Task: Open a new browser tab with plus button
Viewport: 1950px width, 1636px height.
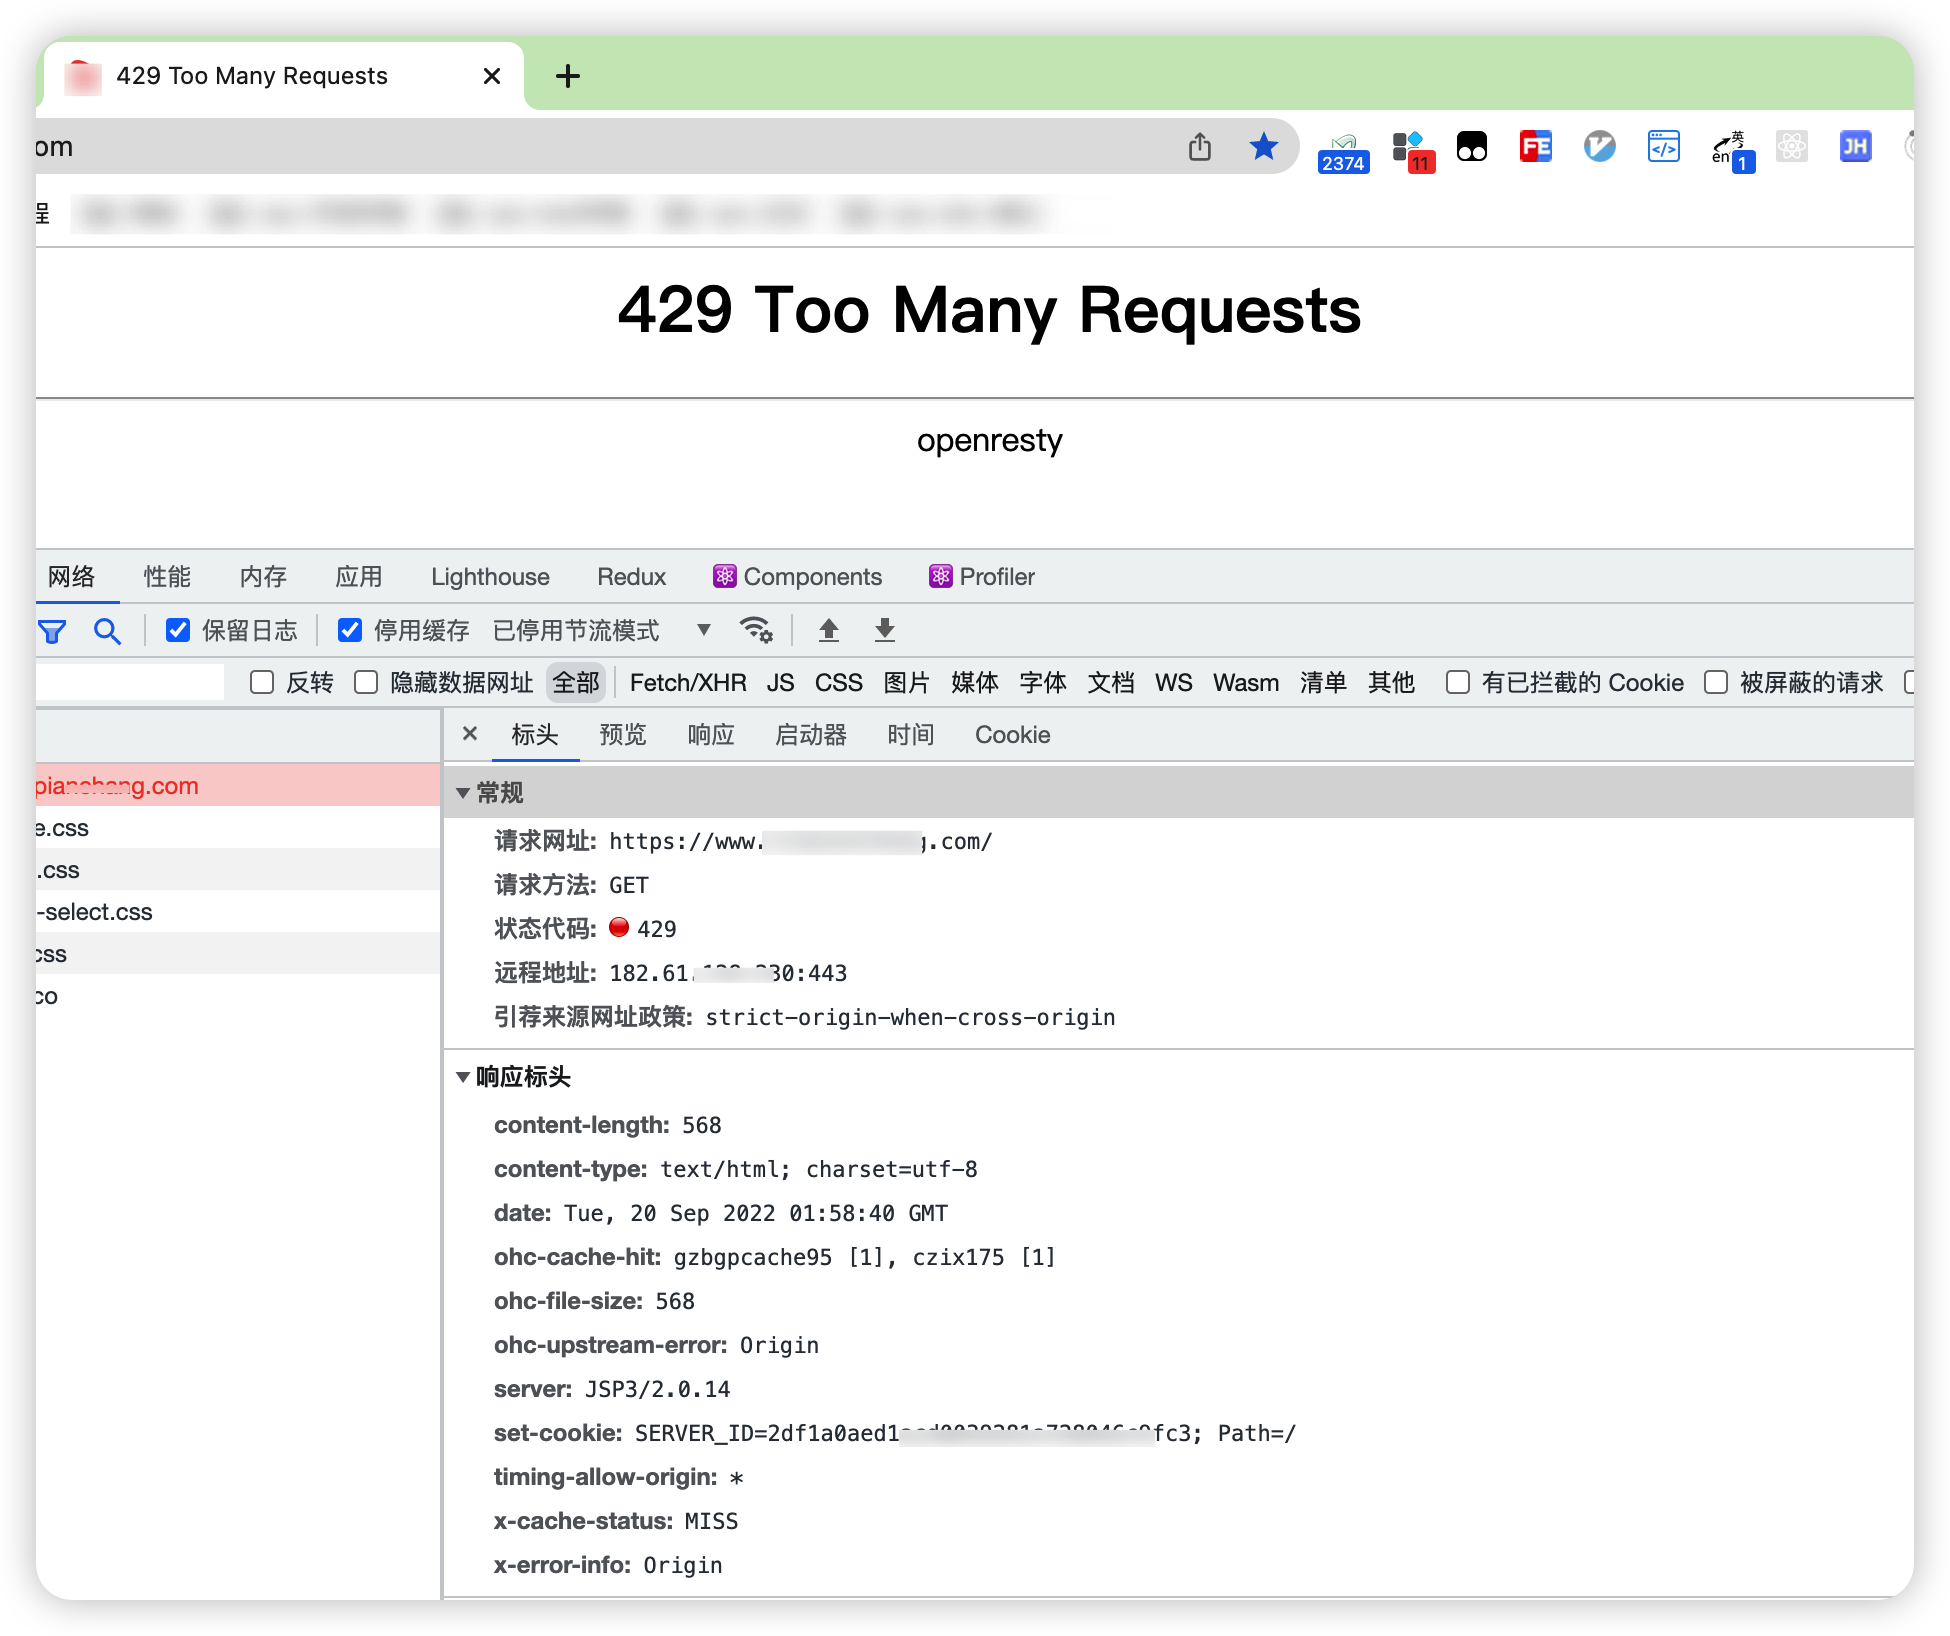Action: click(568, 76)
